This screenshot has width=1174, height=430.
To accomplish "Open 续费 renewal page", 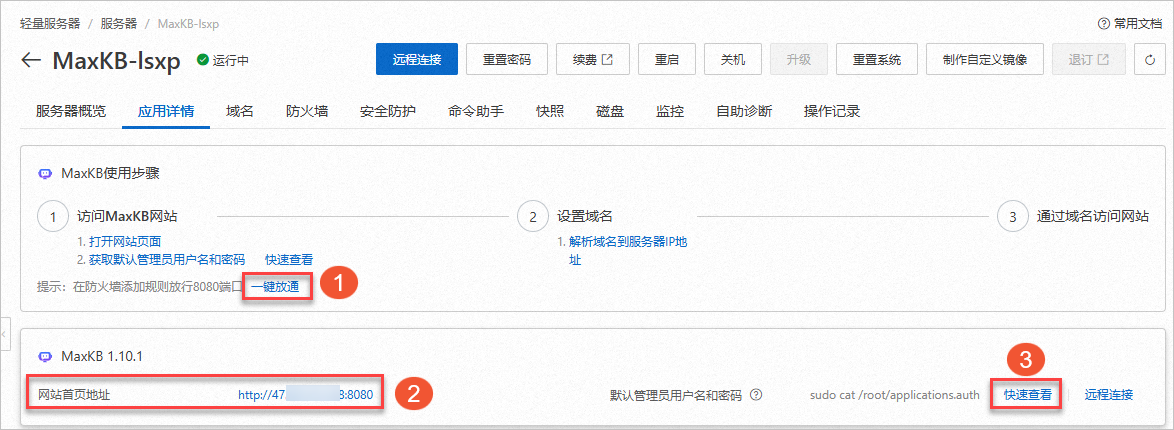I will coord(591,59).
